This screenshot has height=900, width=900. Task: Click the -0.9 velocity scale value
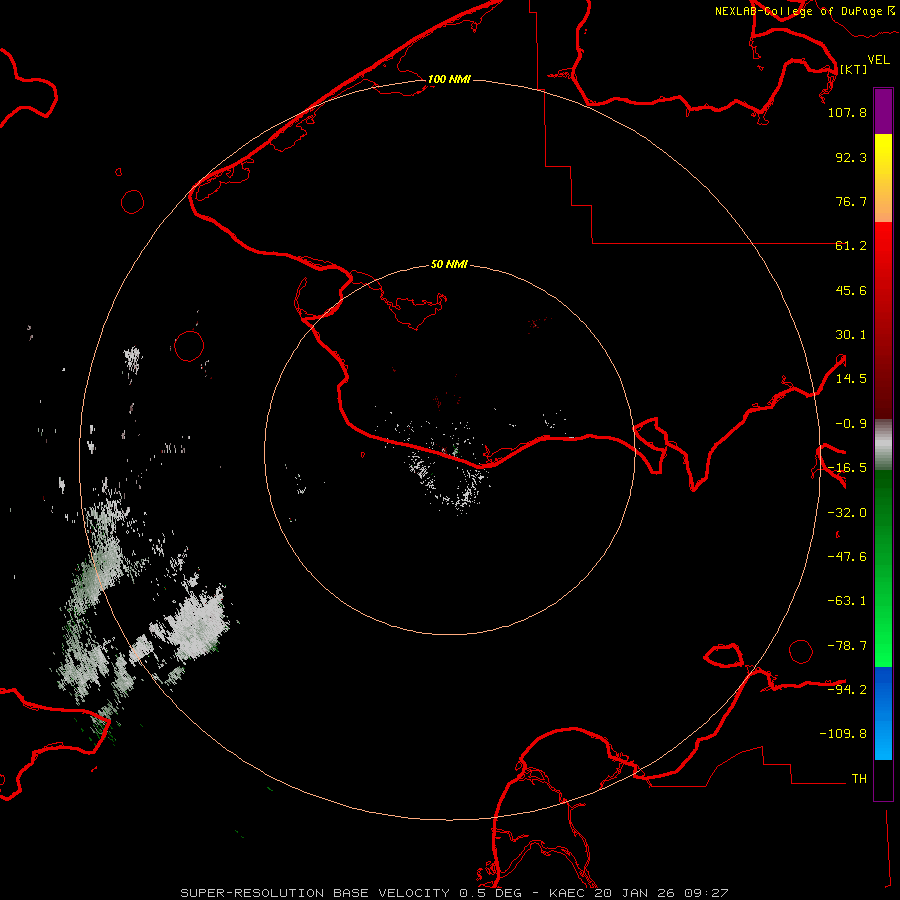[x=851, y=424]
